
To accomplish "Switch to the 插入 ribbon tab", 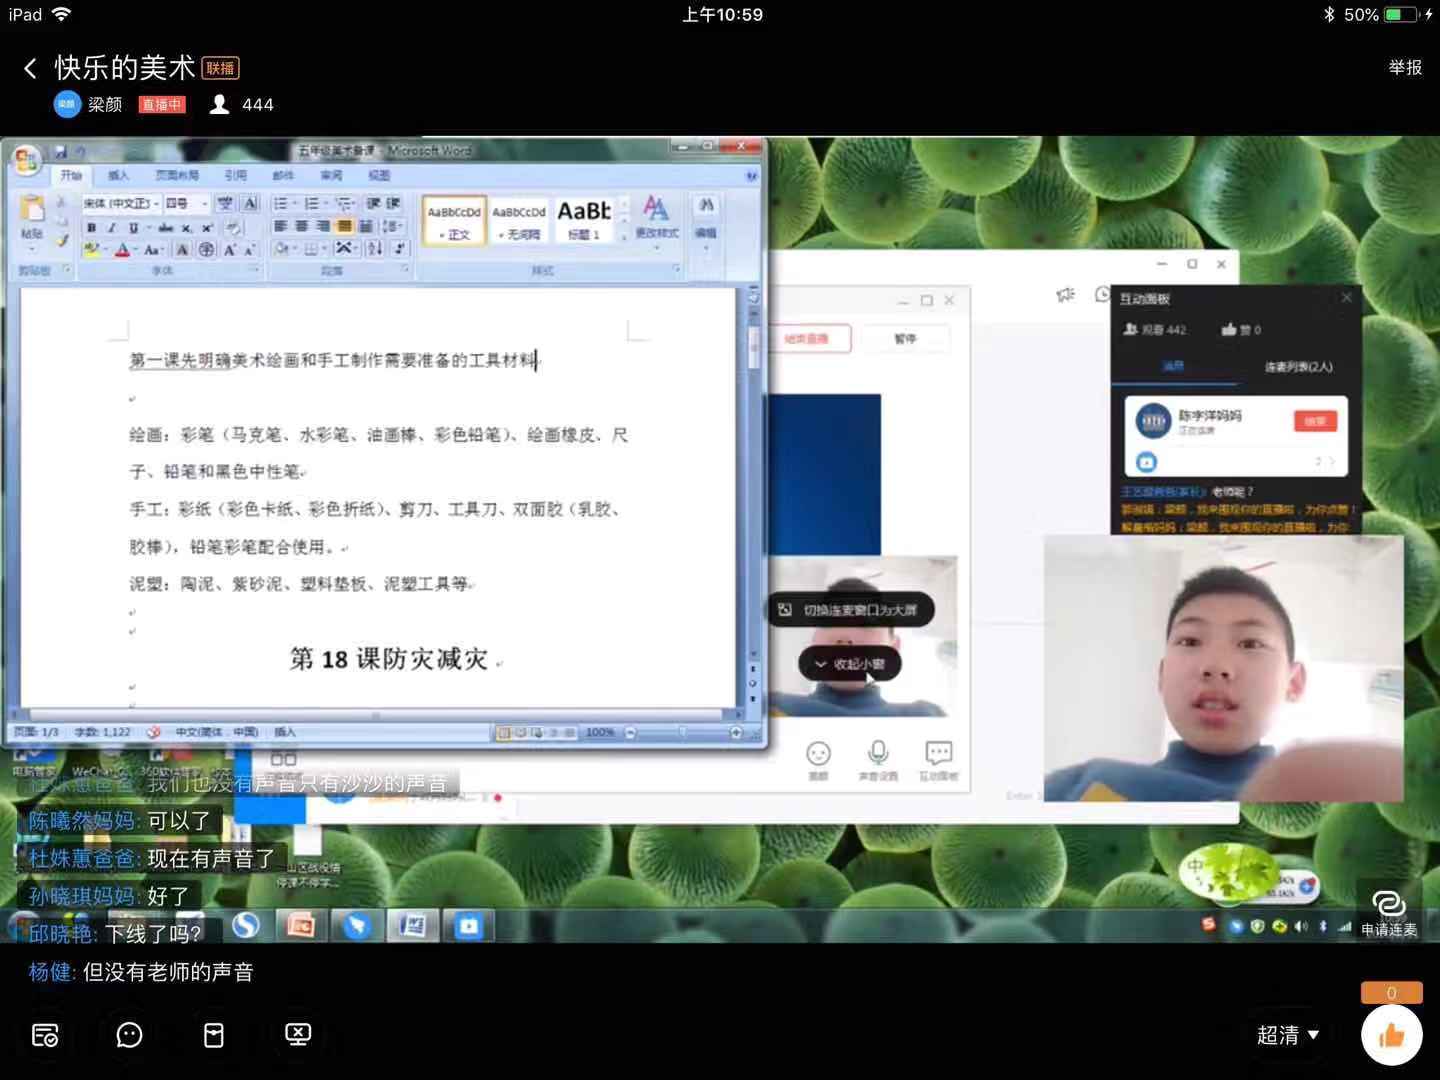I will [x=118, y=175].
